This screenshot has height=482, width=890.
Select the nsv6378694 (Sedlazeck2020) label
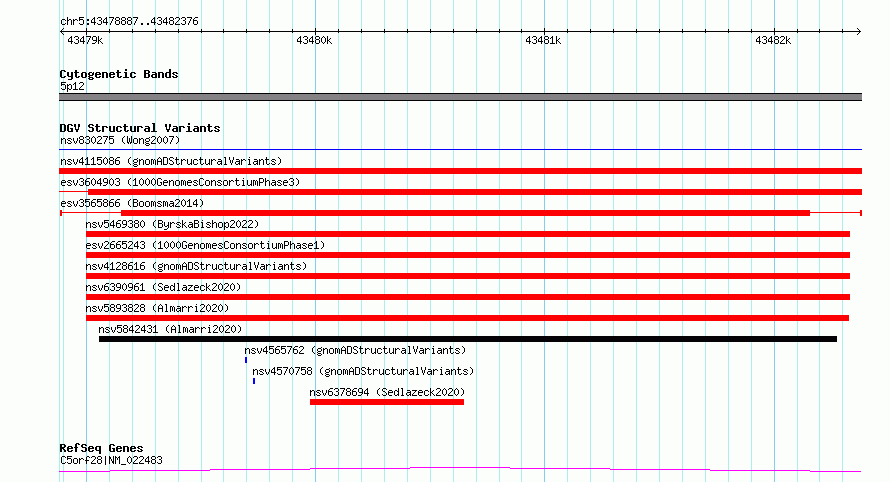point(387,392)
